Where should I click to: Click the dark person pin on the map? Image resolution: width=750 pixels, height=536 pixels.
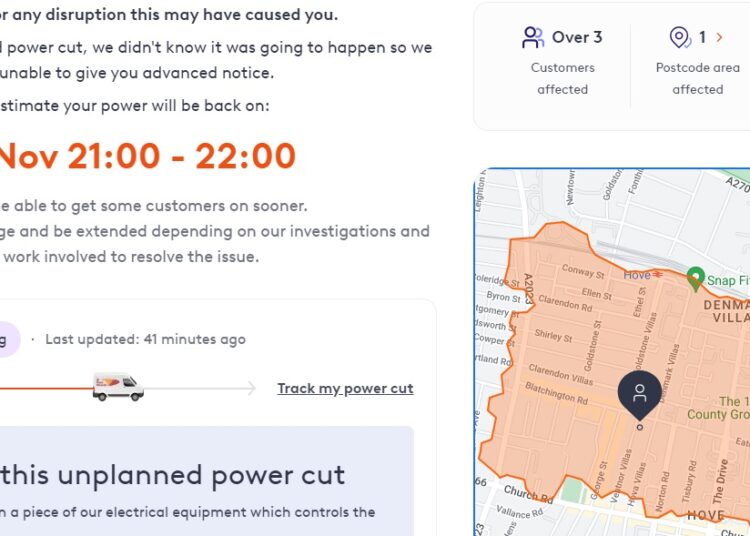point(639,394)
